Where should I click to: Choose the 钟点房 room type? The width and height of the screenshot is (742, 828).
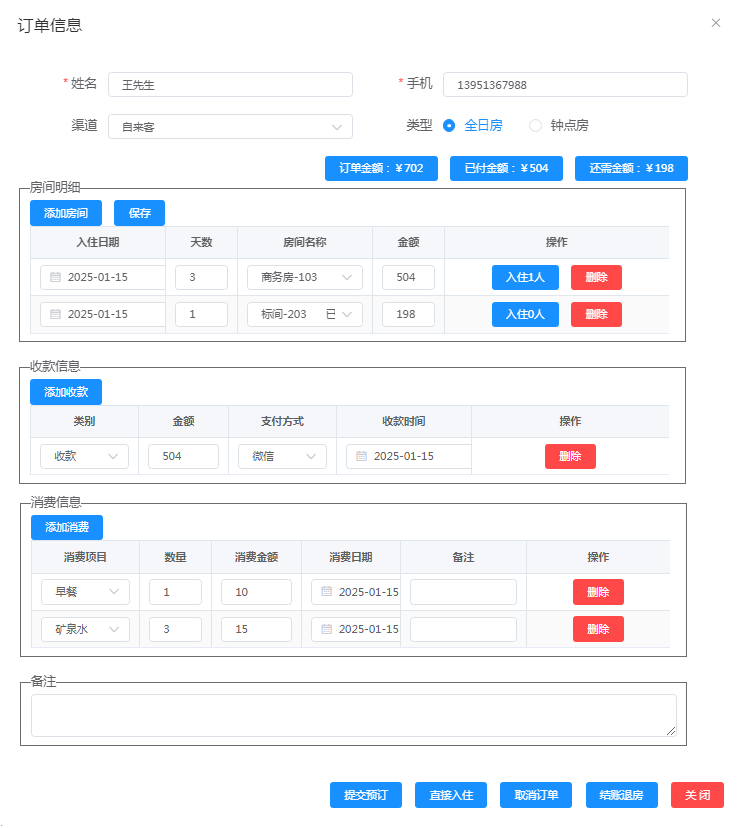point(535,125)
